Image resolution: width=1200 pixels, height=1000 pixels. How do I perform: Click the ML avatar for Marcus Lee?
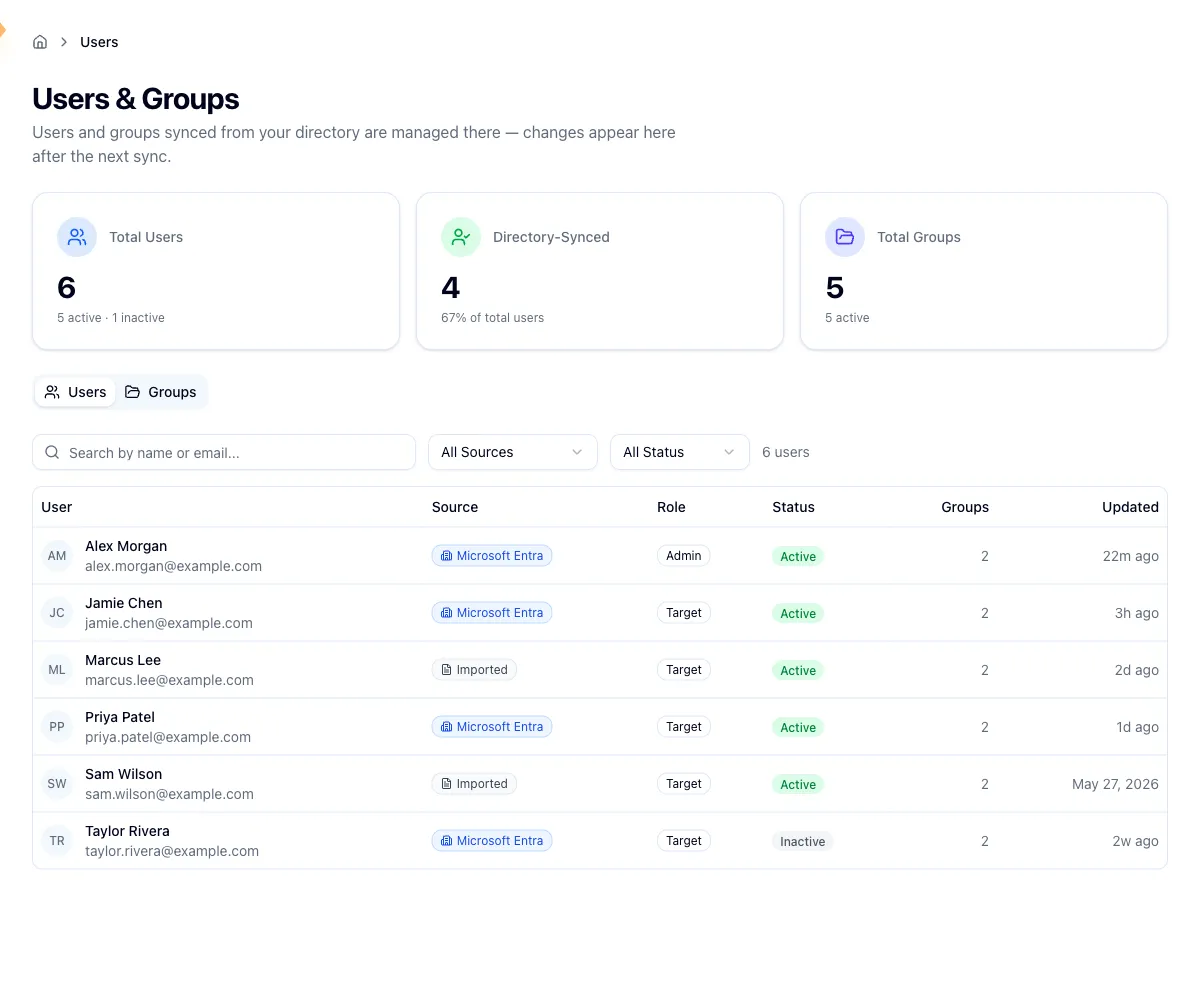pos(57,670)
